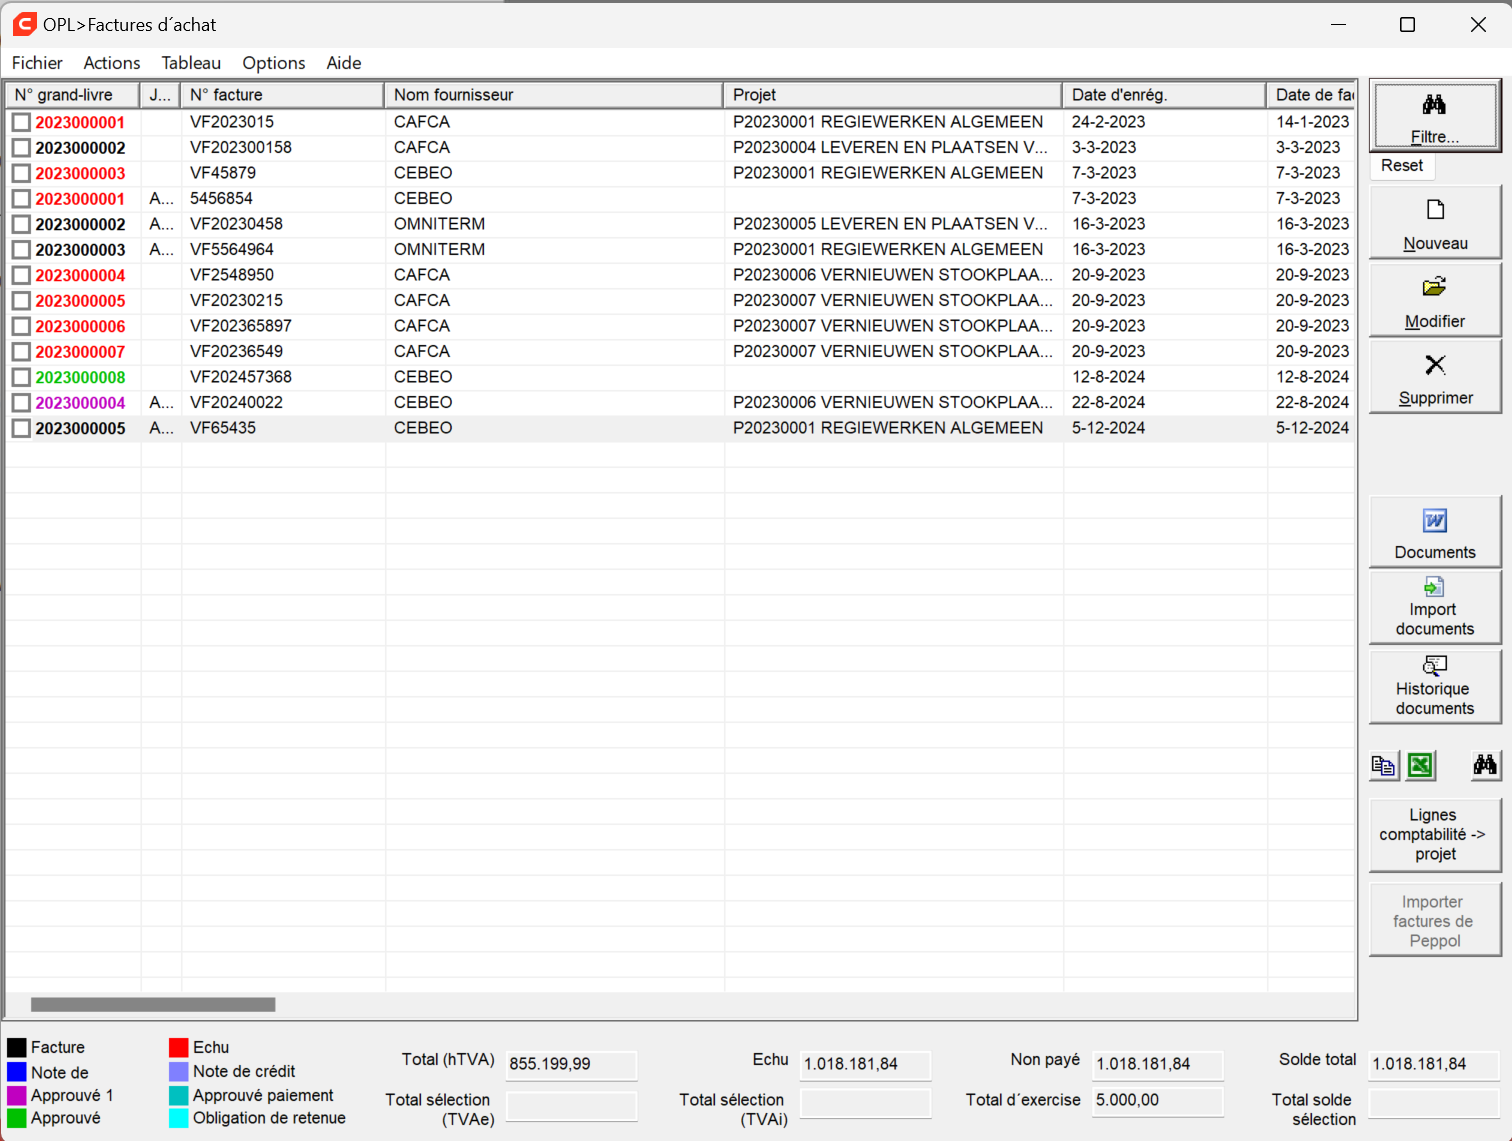Export table with the Excel icon
The width and height of the screenshot is (1512, 1141).
pyautogui.click(x=1420, y=766)
